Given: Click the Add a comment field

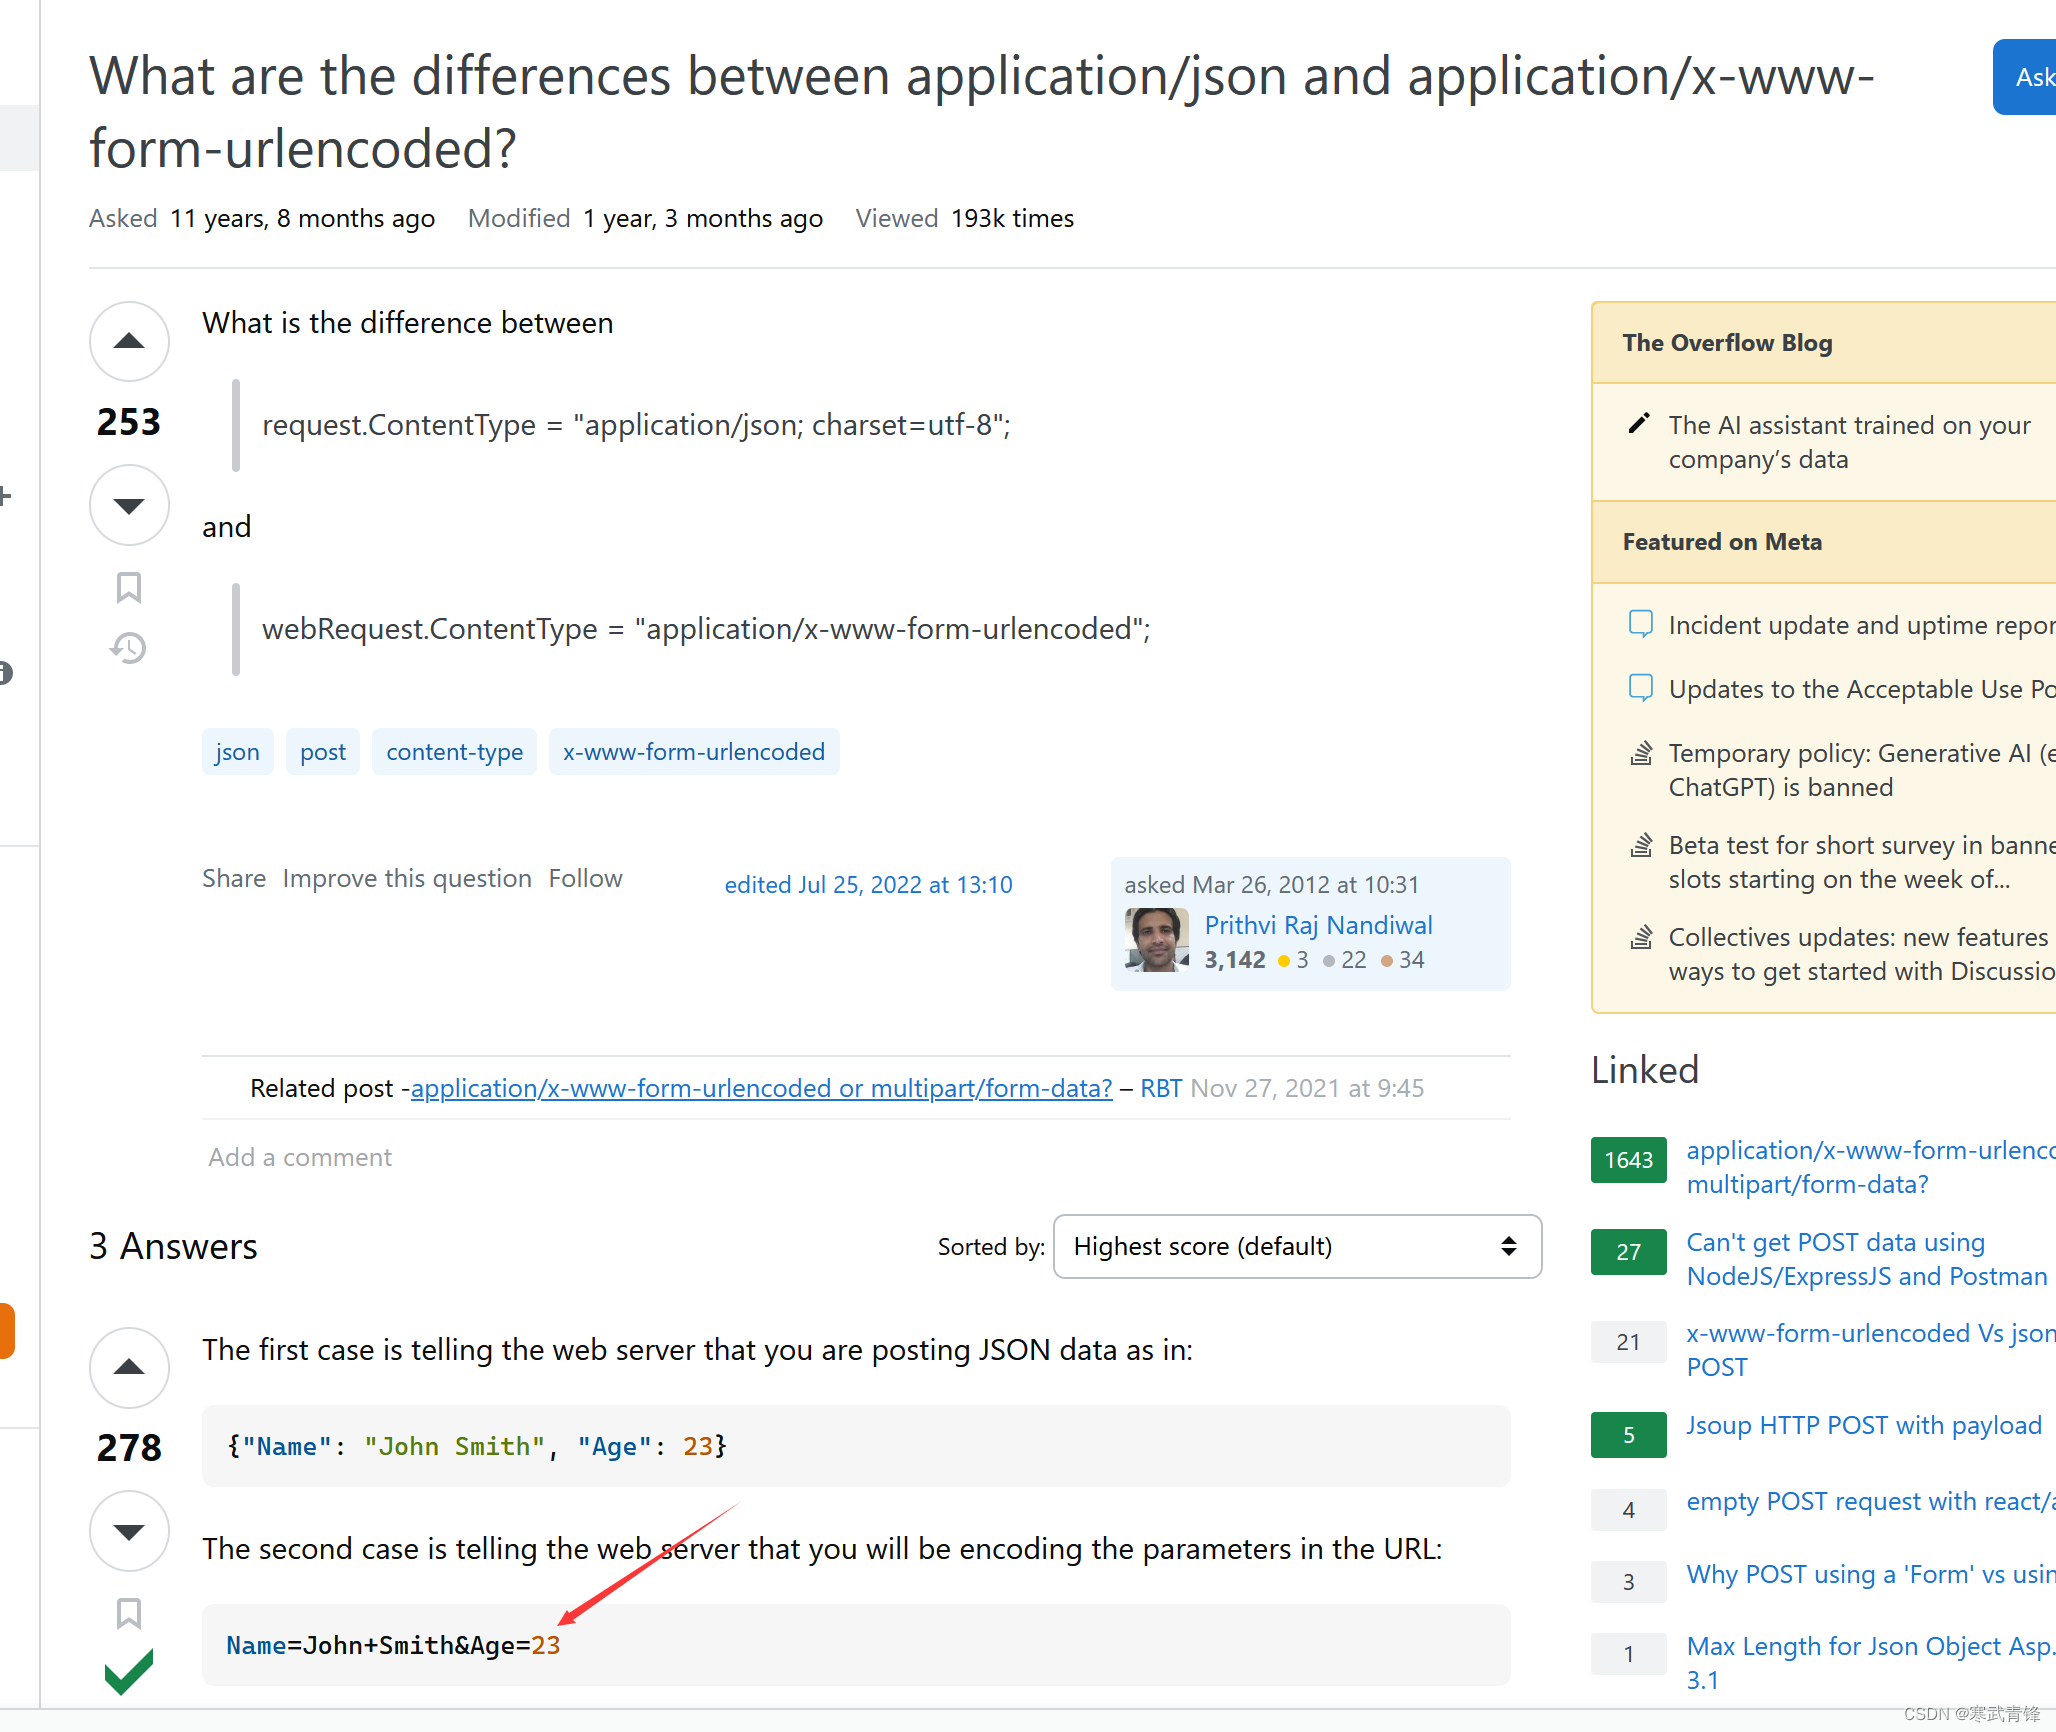Looking at the screenshot, I should click(x=299, y=1157).
